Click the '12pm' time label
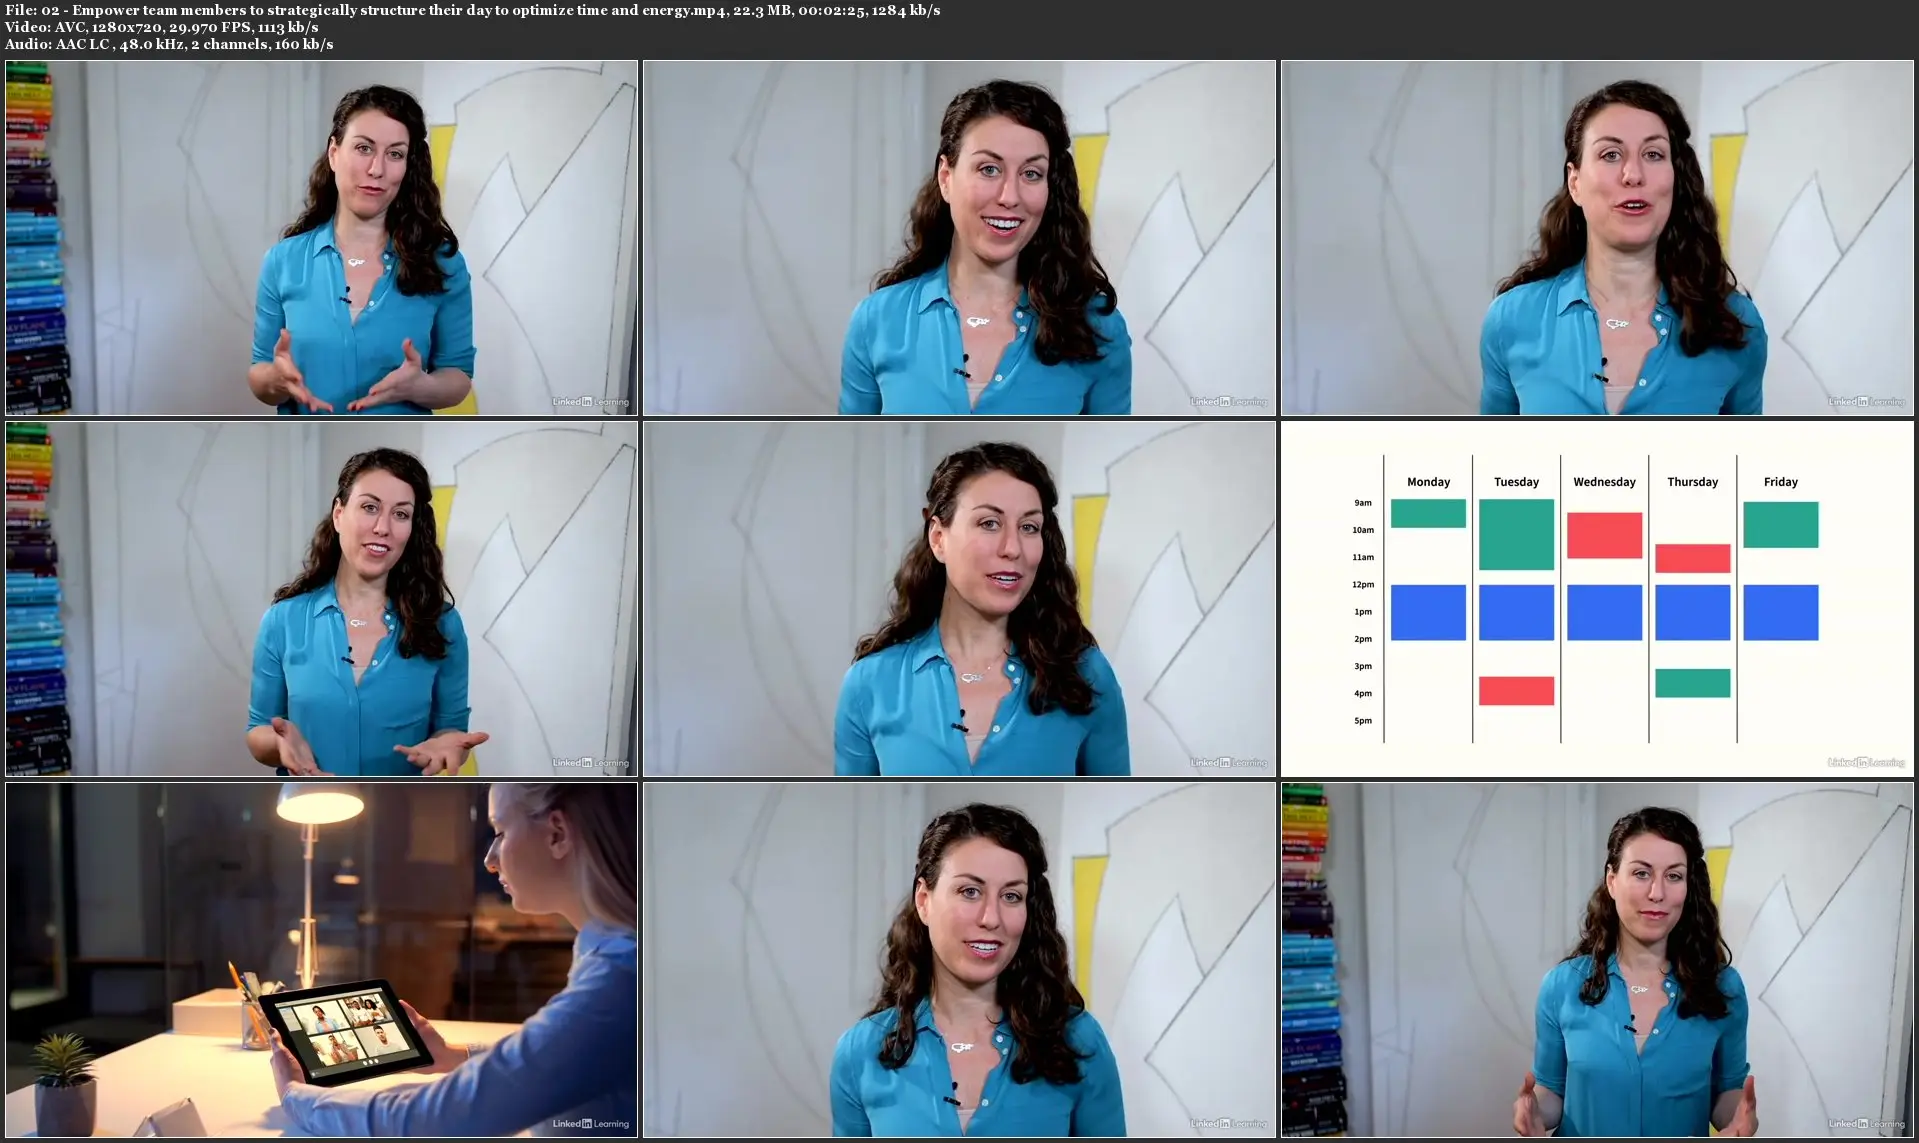The image size is (1919, 1143). pyautogui.click(x=1363, y=584)
